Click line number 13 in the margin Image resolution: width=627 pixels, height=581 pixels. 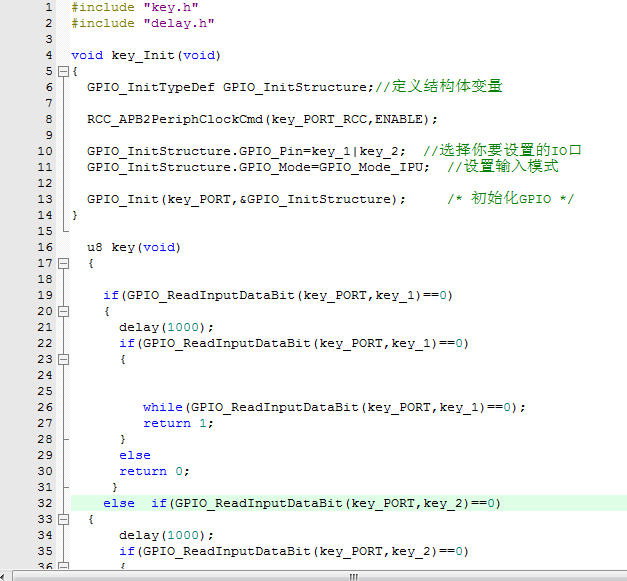click(45, 199)
